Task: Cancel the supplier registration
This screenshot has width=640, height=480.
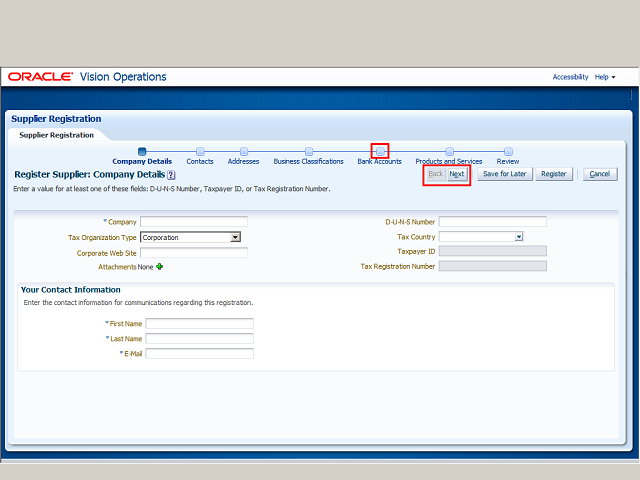Action: (600, 174)
